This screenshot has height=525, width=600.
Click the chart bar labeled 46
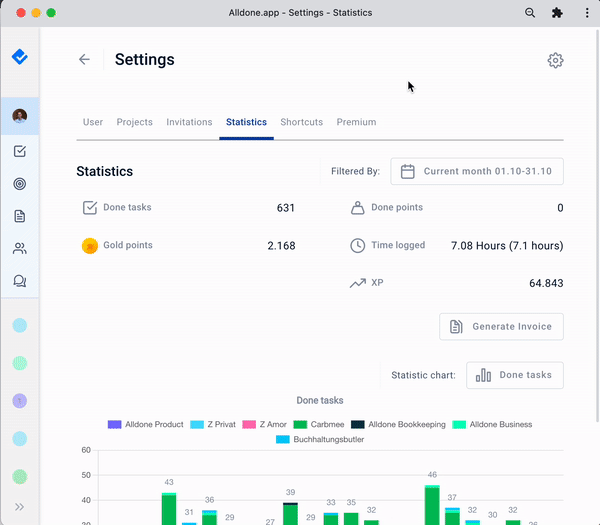pyautogui.click(x=432, y=505)
